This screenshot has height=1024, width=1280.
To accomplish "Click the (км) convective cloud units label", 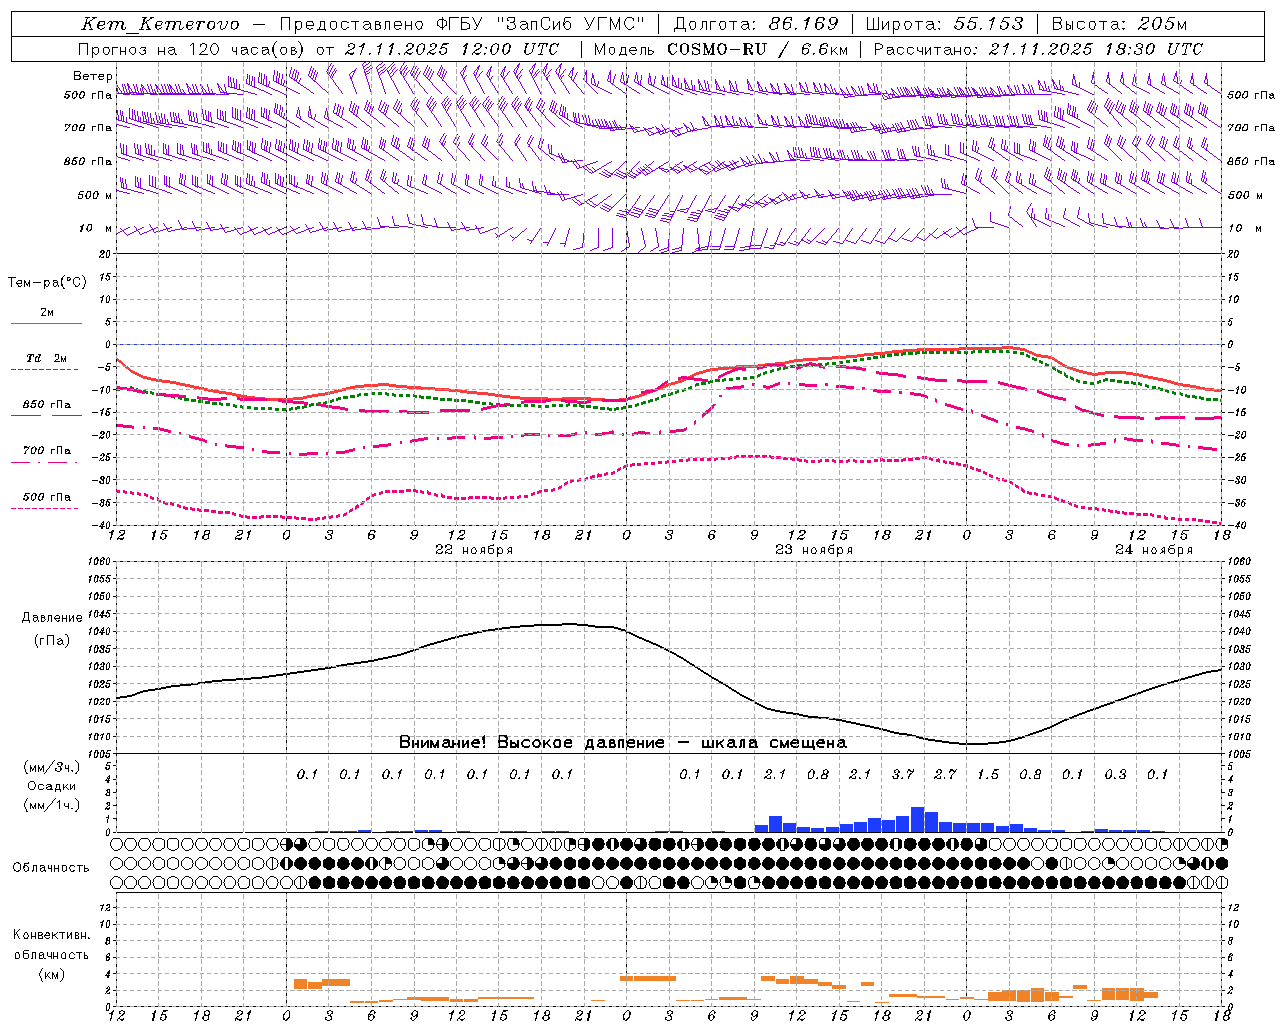I will 51,974.
